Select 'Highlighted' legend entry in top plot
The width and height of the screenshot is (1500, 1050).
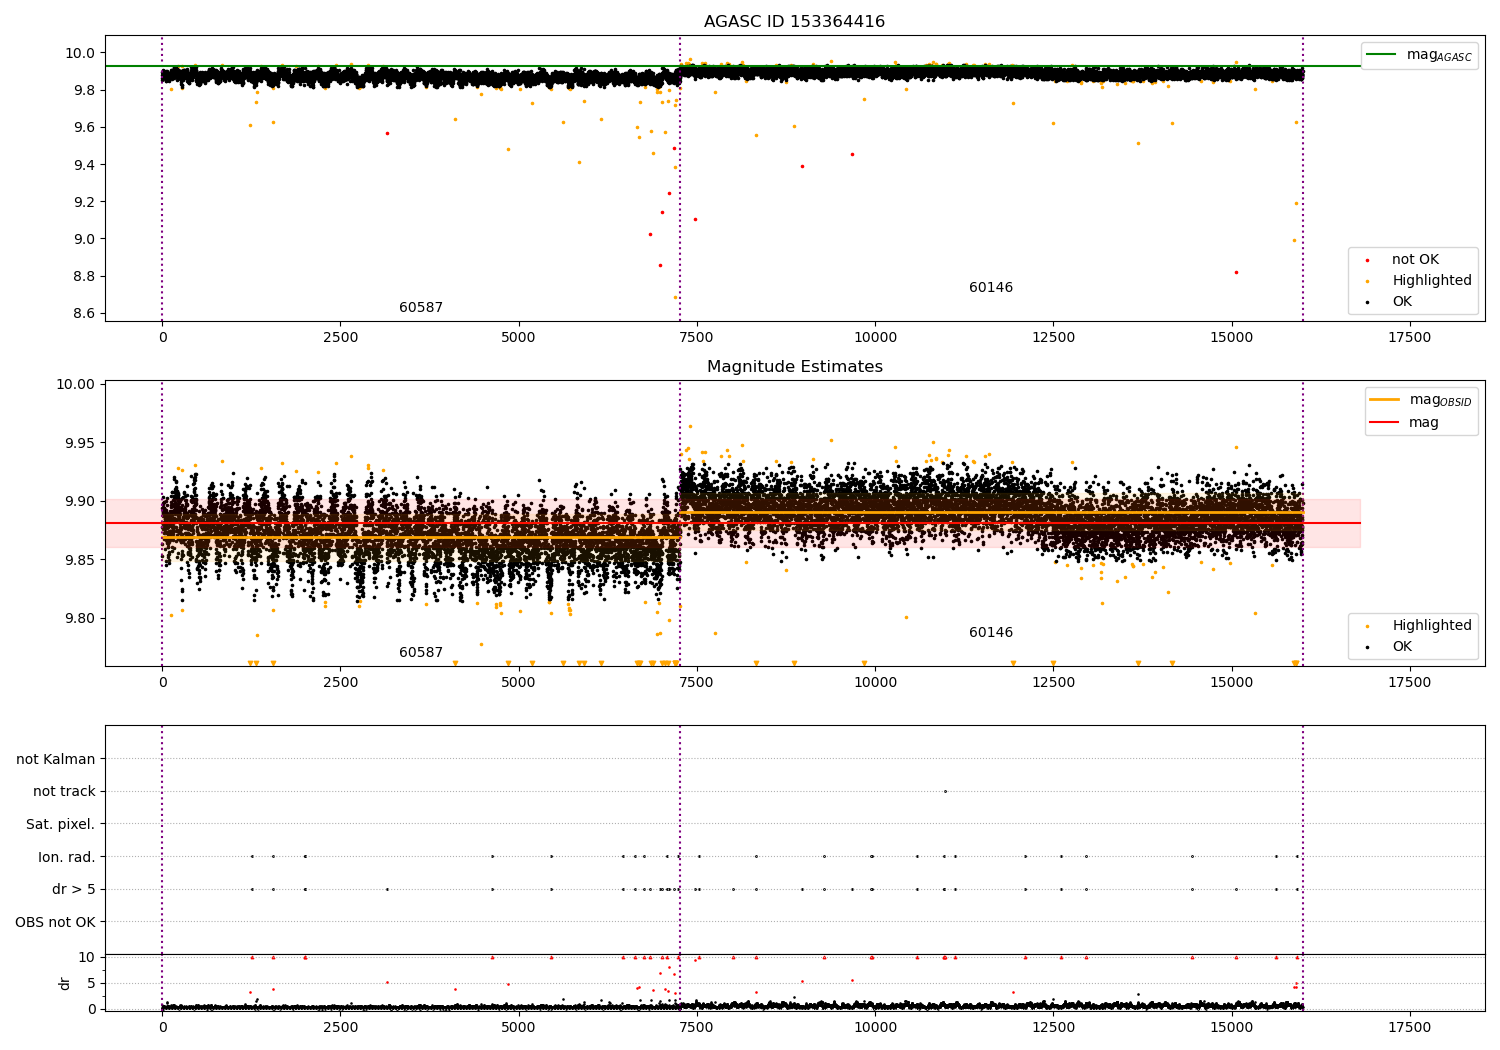click(x=1431, y=281)
